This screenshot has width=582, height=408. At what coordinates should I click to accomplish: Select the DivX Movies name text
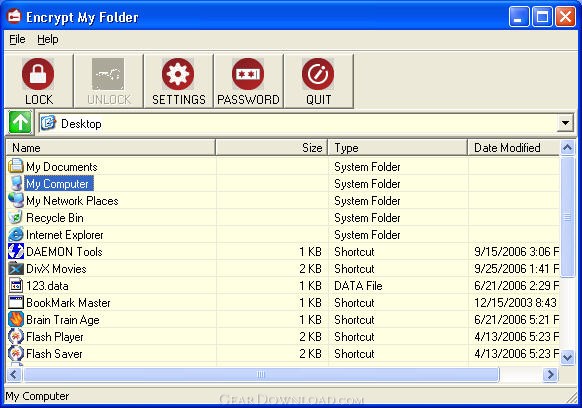(56, 269)
